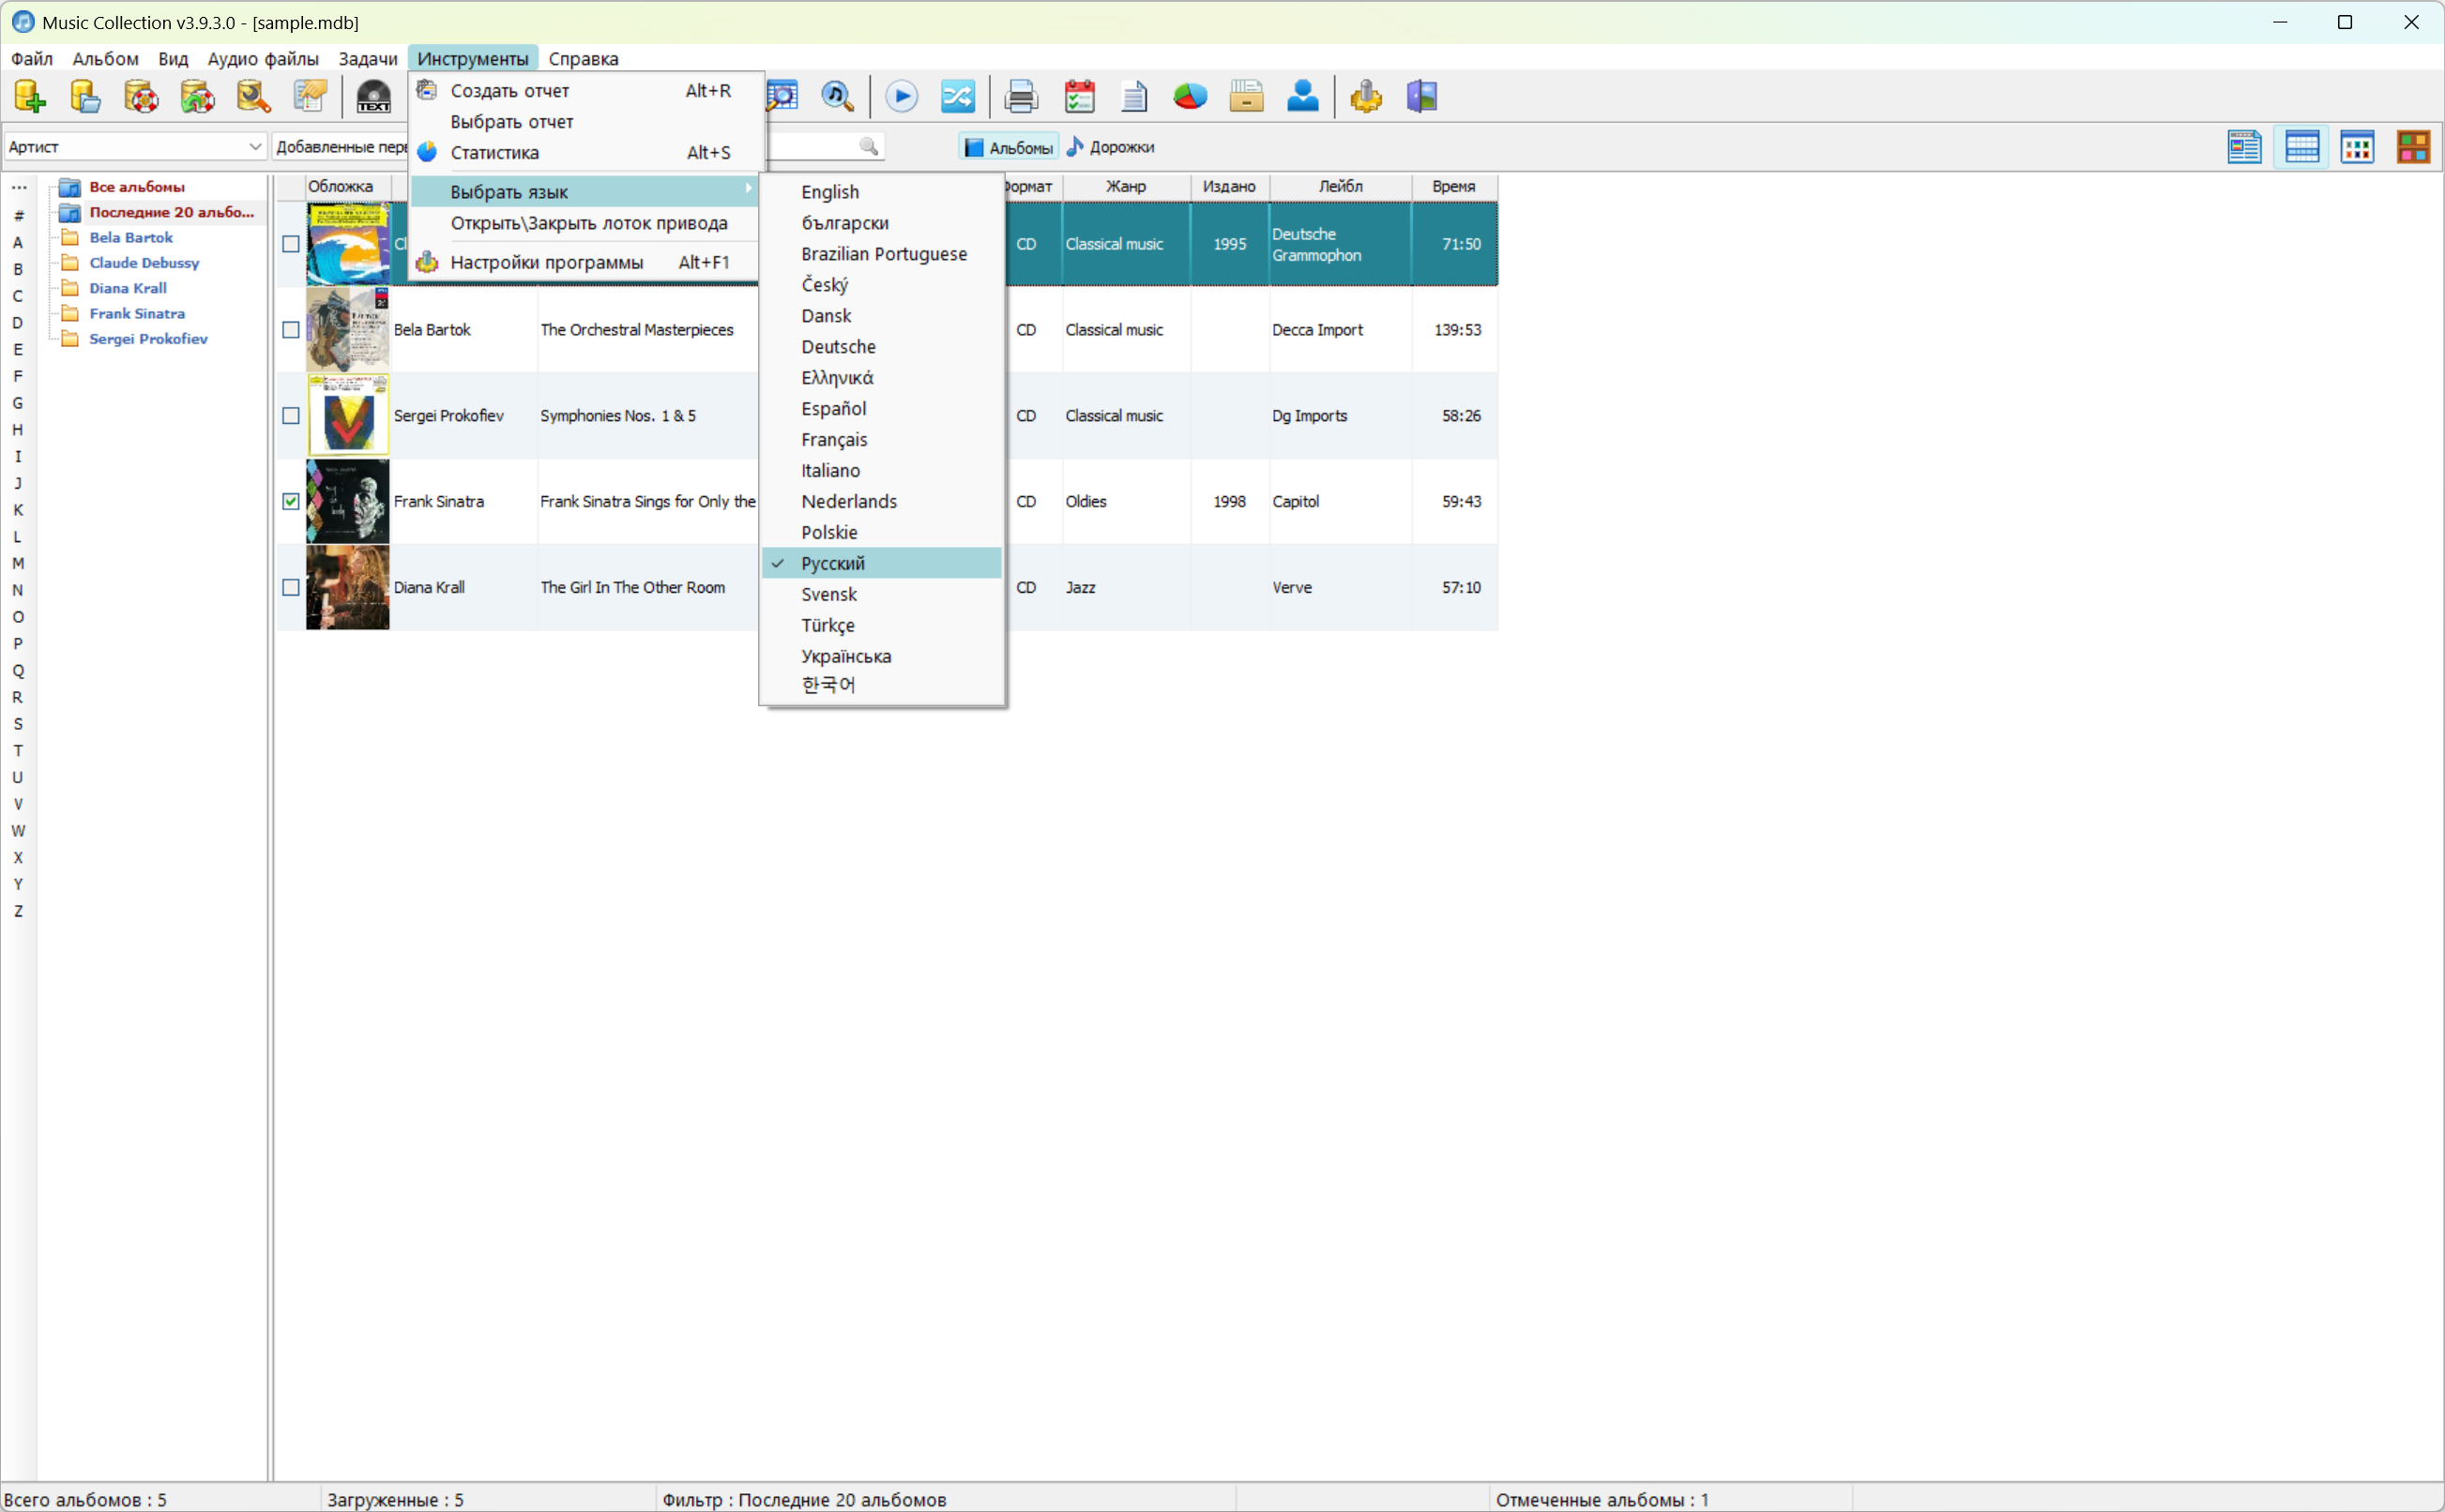This screenshot has height=1512, width=2445.
Task: Click Статистика menu entry
Action: [494, 152]
